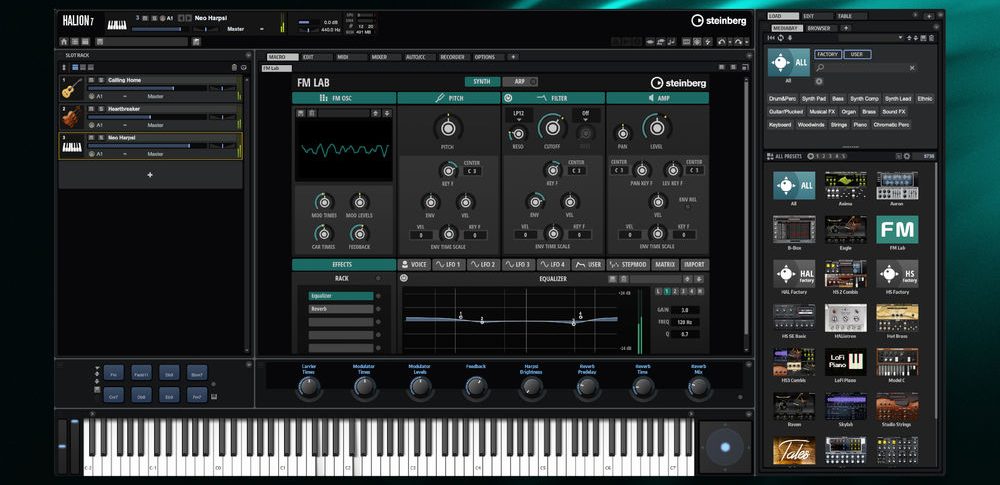Click the pitch wheel beside the keyboard
The image size is (1000, 485).
(62, 446)
